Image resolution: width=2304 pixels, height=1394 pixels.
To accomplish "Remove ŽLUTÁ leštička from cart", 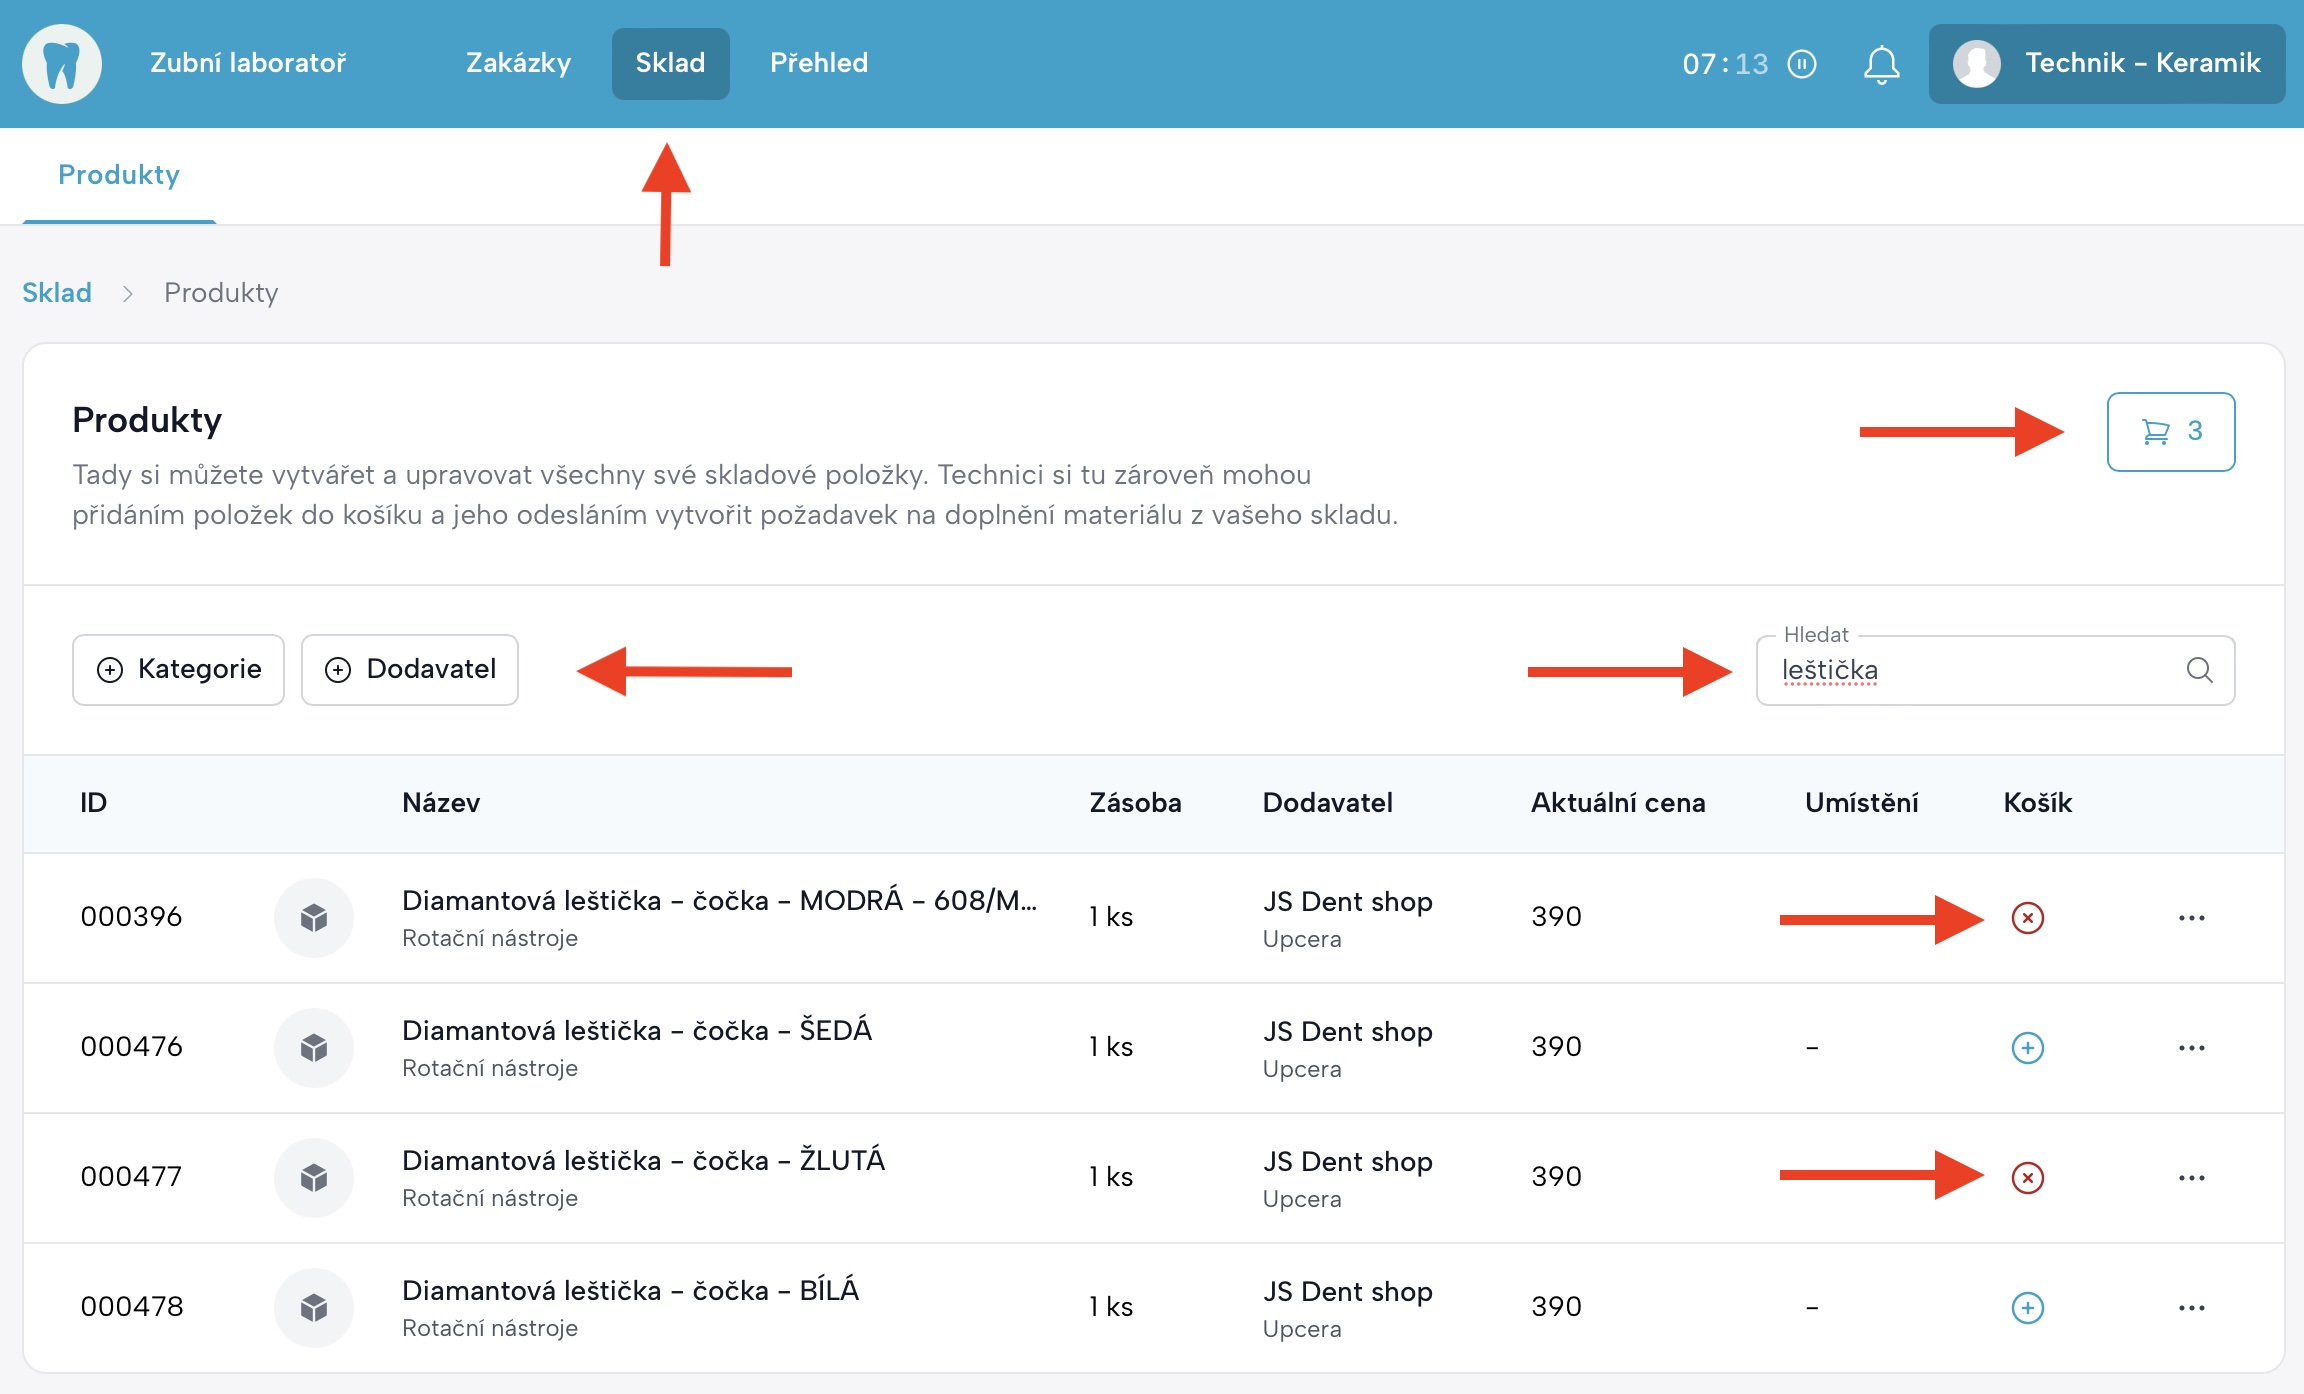I will pos(2027,1177).
